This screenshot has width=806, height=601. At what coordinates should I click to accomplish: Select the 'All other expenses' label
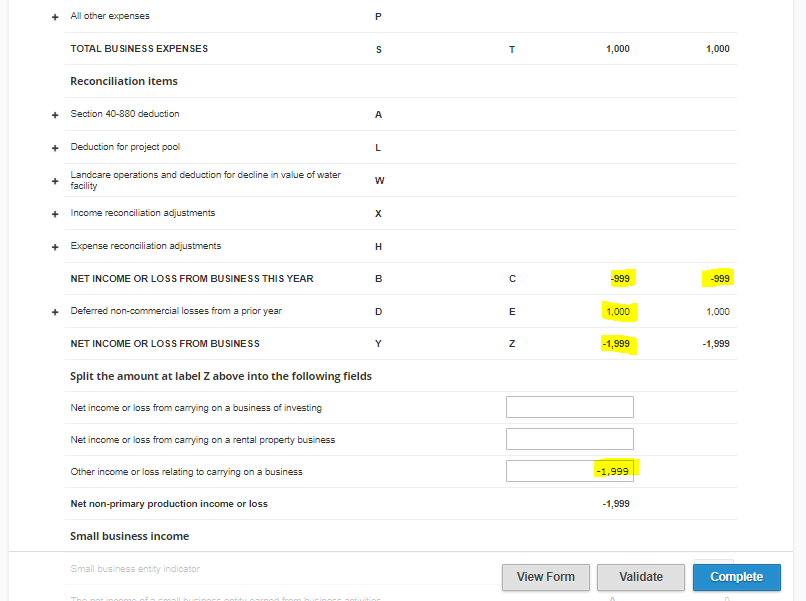click(110, 16)
